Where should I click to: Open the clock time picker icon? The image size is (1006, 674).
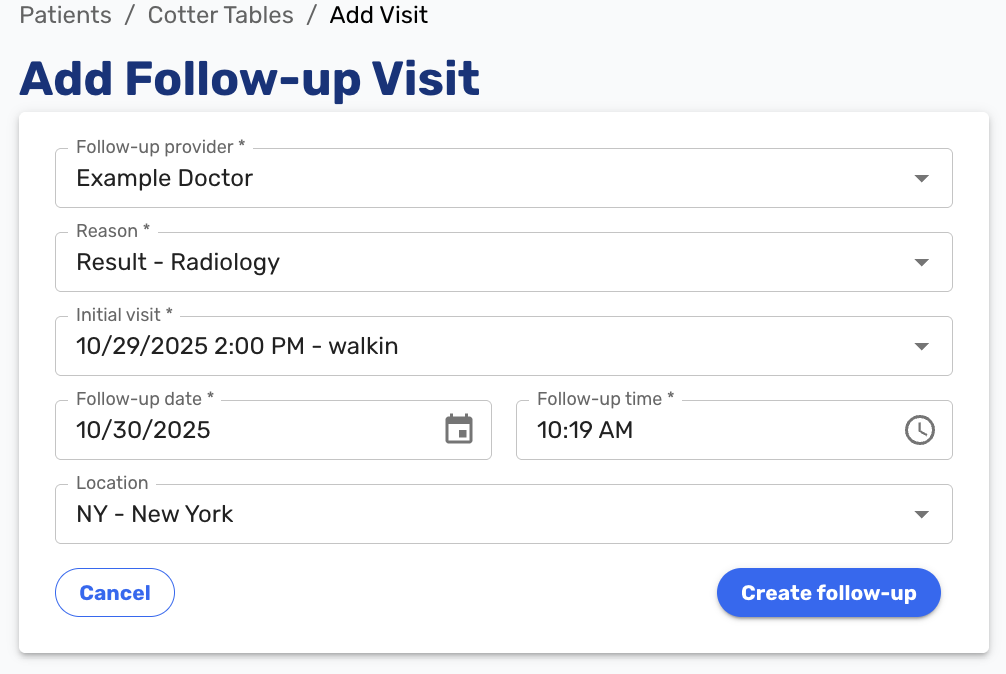pyautogui.click(x=919, y=430)
